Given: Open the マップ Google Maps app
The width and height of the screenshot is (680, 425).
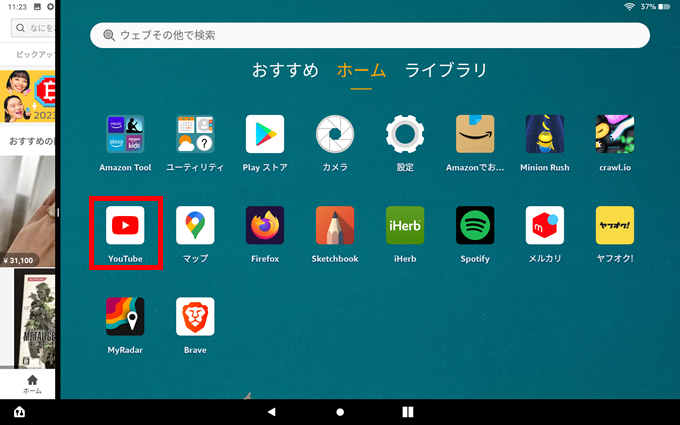Looking at the screenshot, I should [x=195, y=225].
